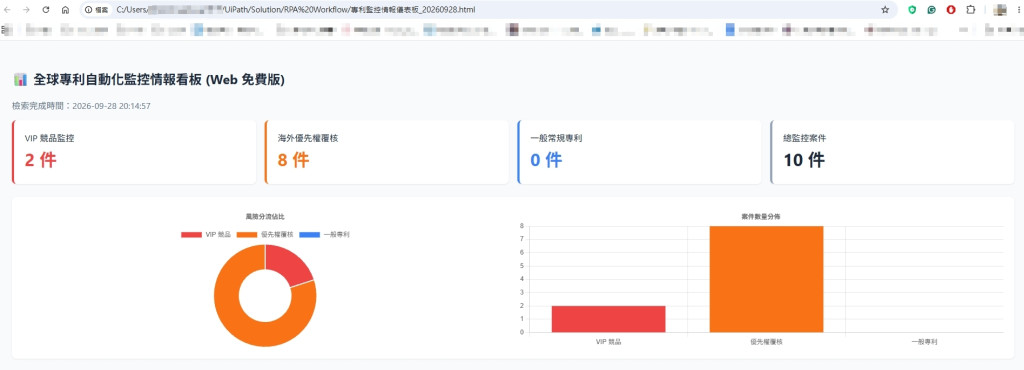Reload the page with the refresh icon
Screen dimensions: 1024x370
(46, 10)
